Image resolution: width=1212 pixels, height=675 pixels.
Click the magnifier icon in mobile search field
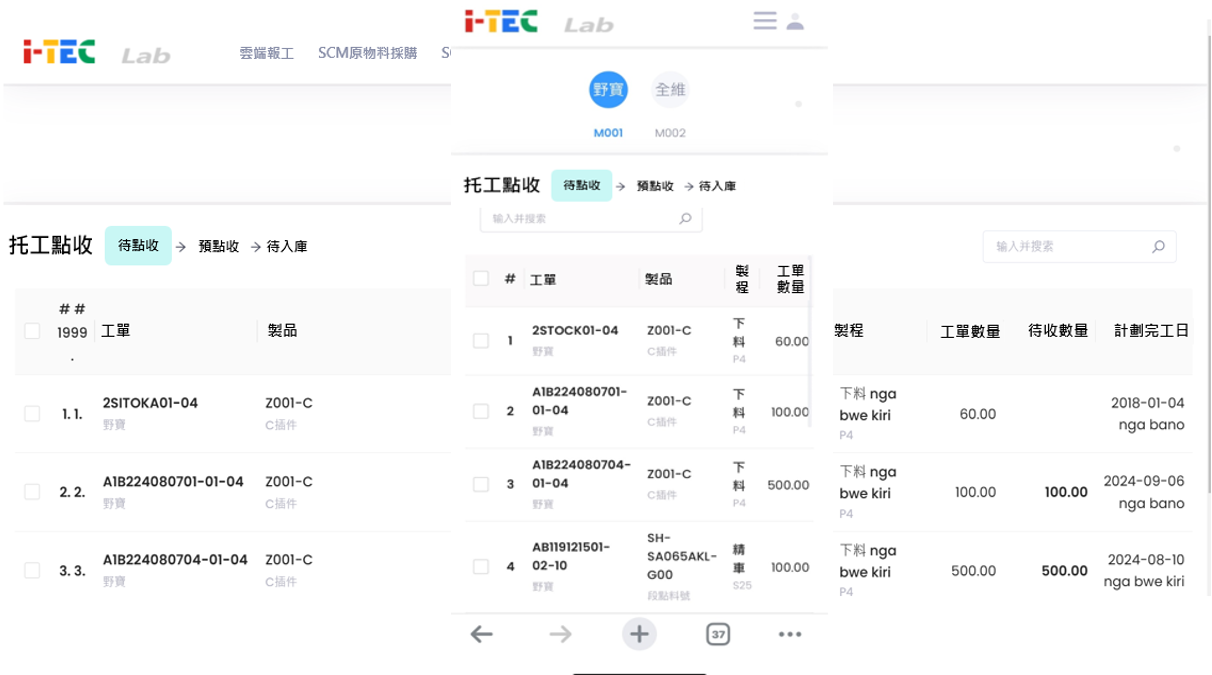pyautogui.click(x=685, y=218)
